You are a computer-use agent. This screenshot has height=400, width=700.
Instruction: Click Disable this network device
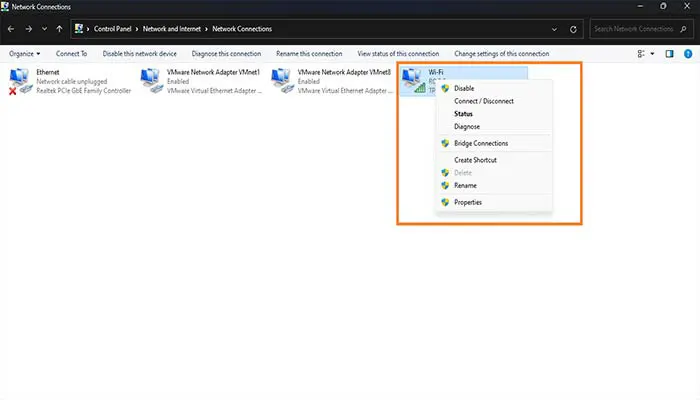(140, 54)
